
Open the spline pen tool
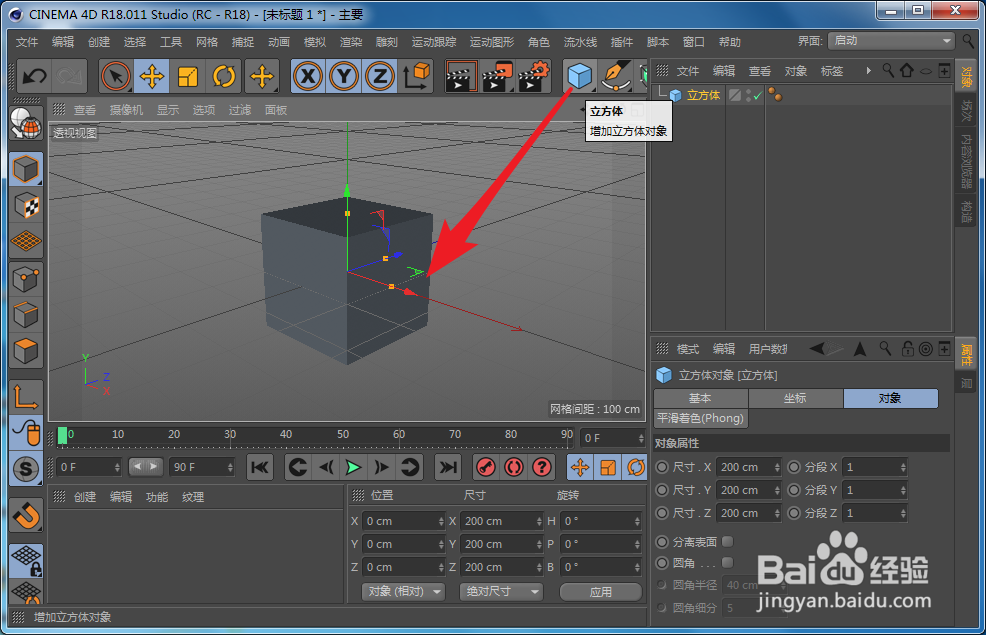(616, 77)
